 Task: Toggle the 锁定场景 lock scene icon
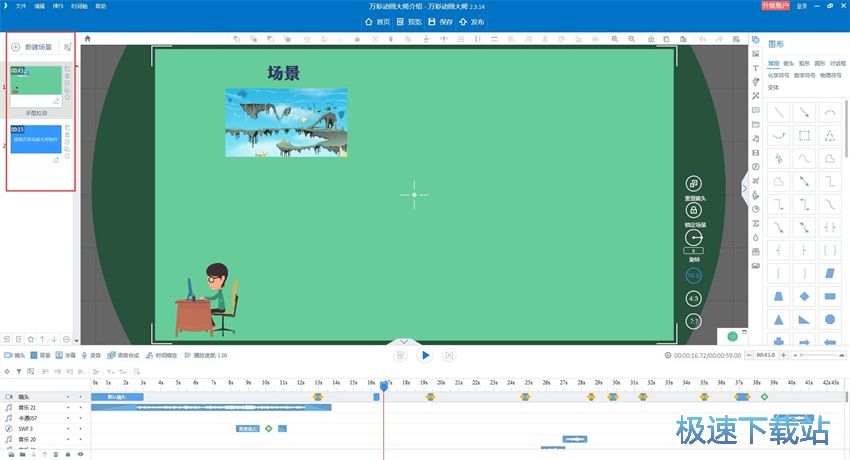pos(693,210)
